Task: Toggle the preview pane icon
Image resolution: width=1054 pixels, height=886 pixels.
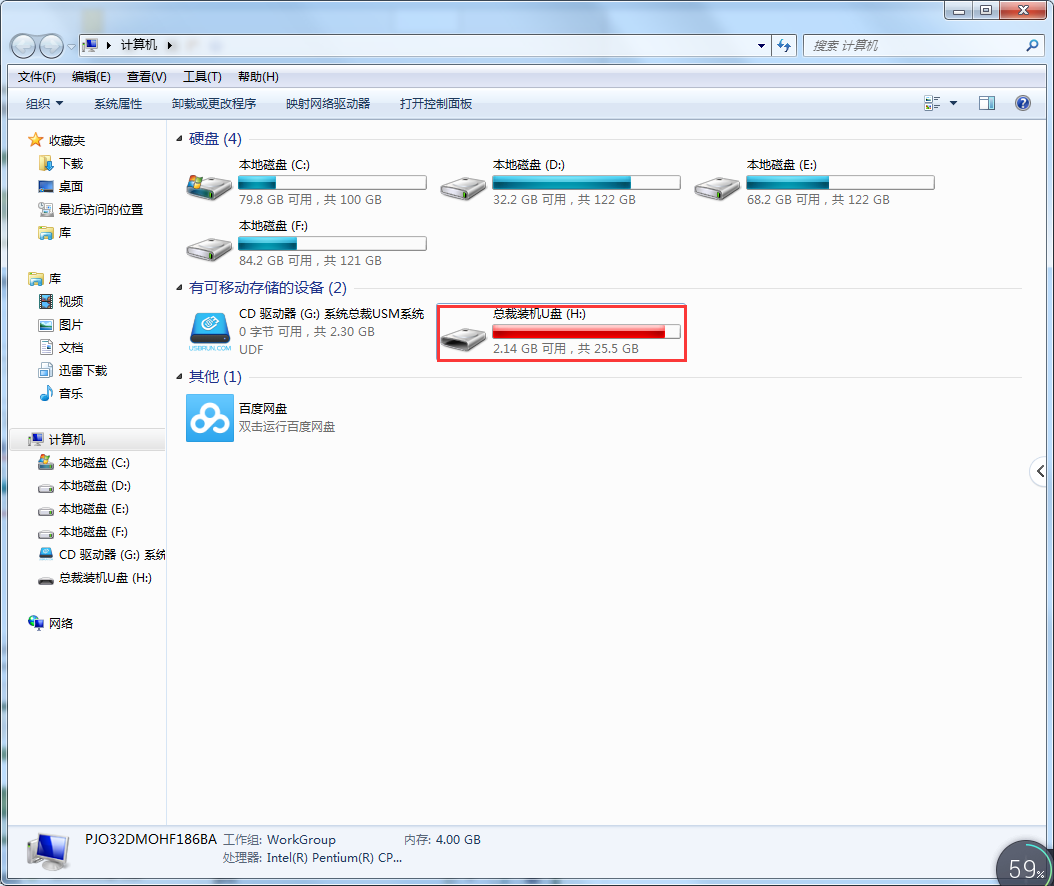Action: point(987,103)
